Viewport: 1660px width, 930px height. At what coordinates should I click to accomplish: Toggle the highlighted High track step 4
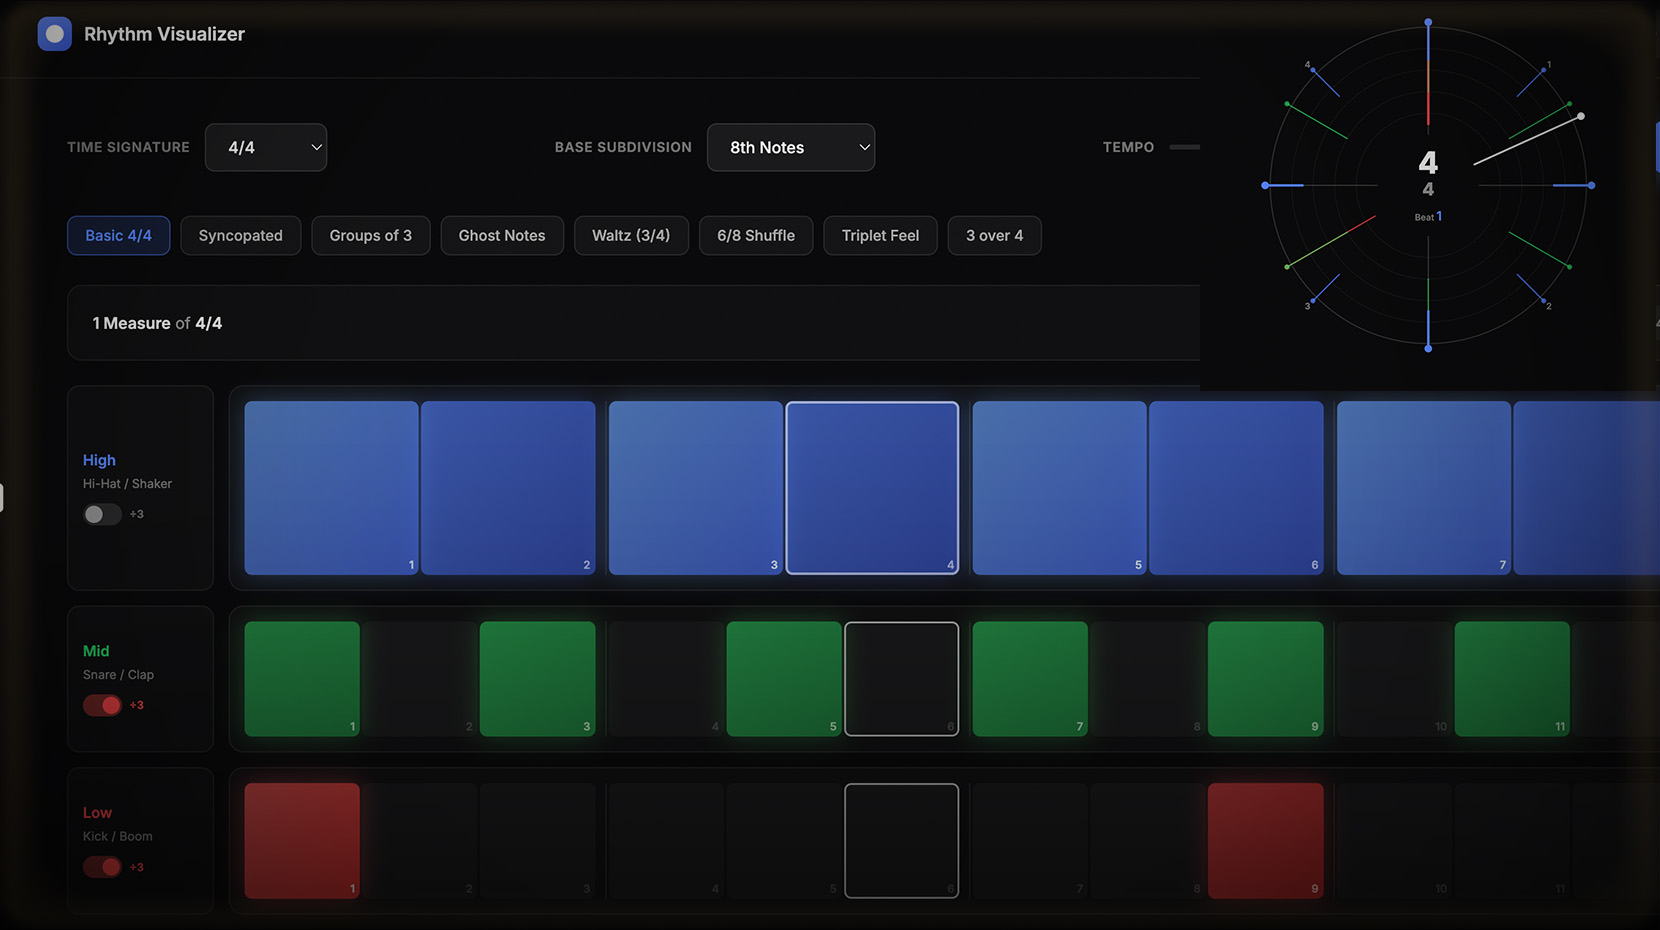[872, 488]
